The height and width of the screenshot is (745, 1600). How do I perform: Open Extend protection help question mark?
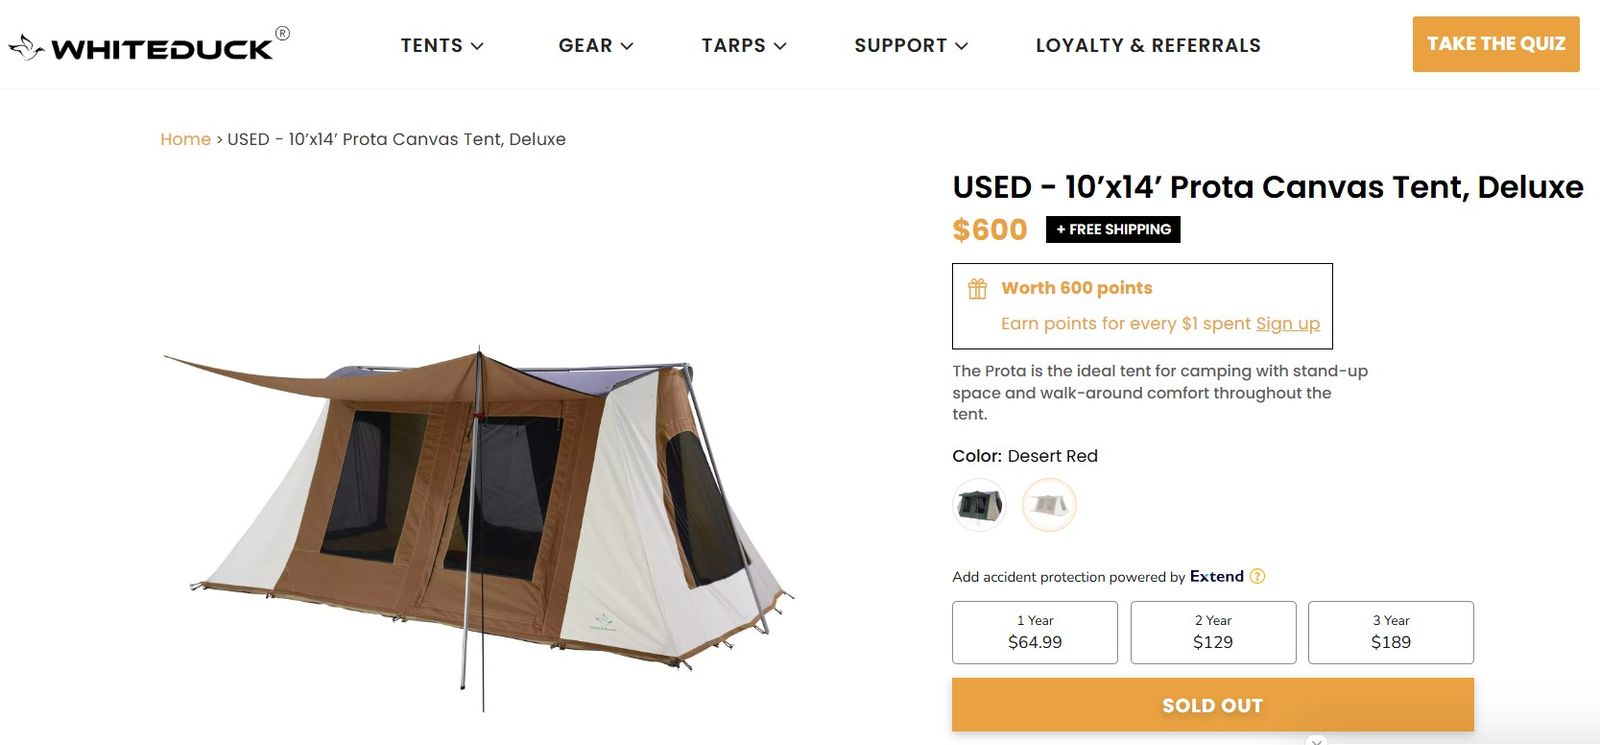[1258, 576]
